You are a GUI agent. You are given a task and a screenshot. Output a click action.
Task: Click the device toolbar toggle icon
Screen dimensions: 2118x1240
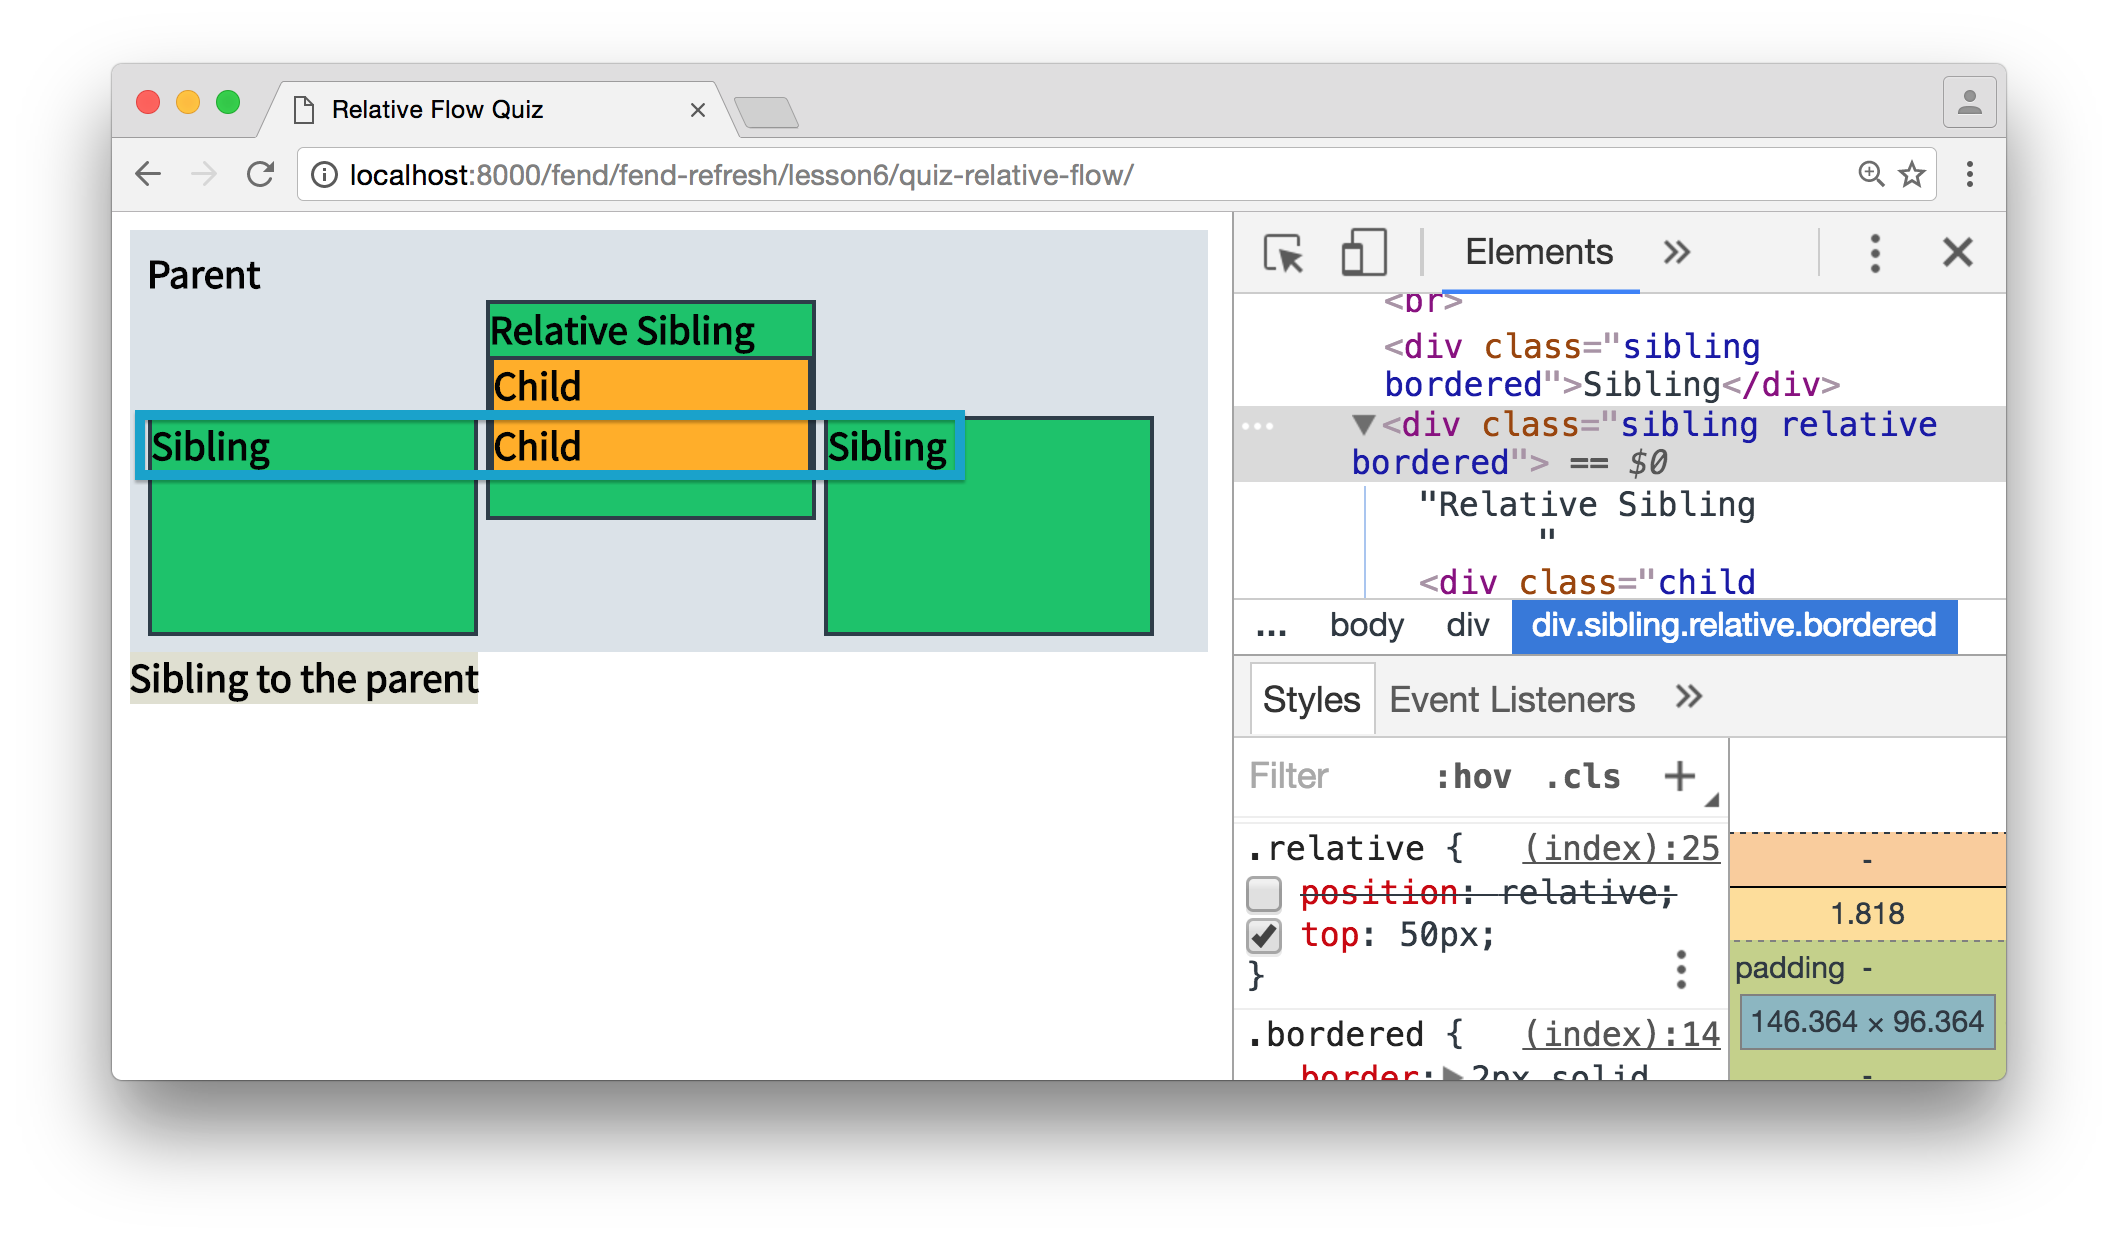pos(1358,254)
